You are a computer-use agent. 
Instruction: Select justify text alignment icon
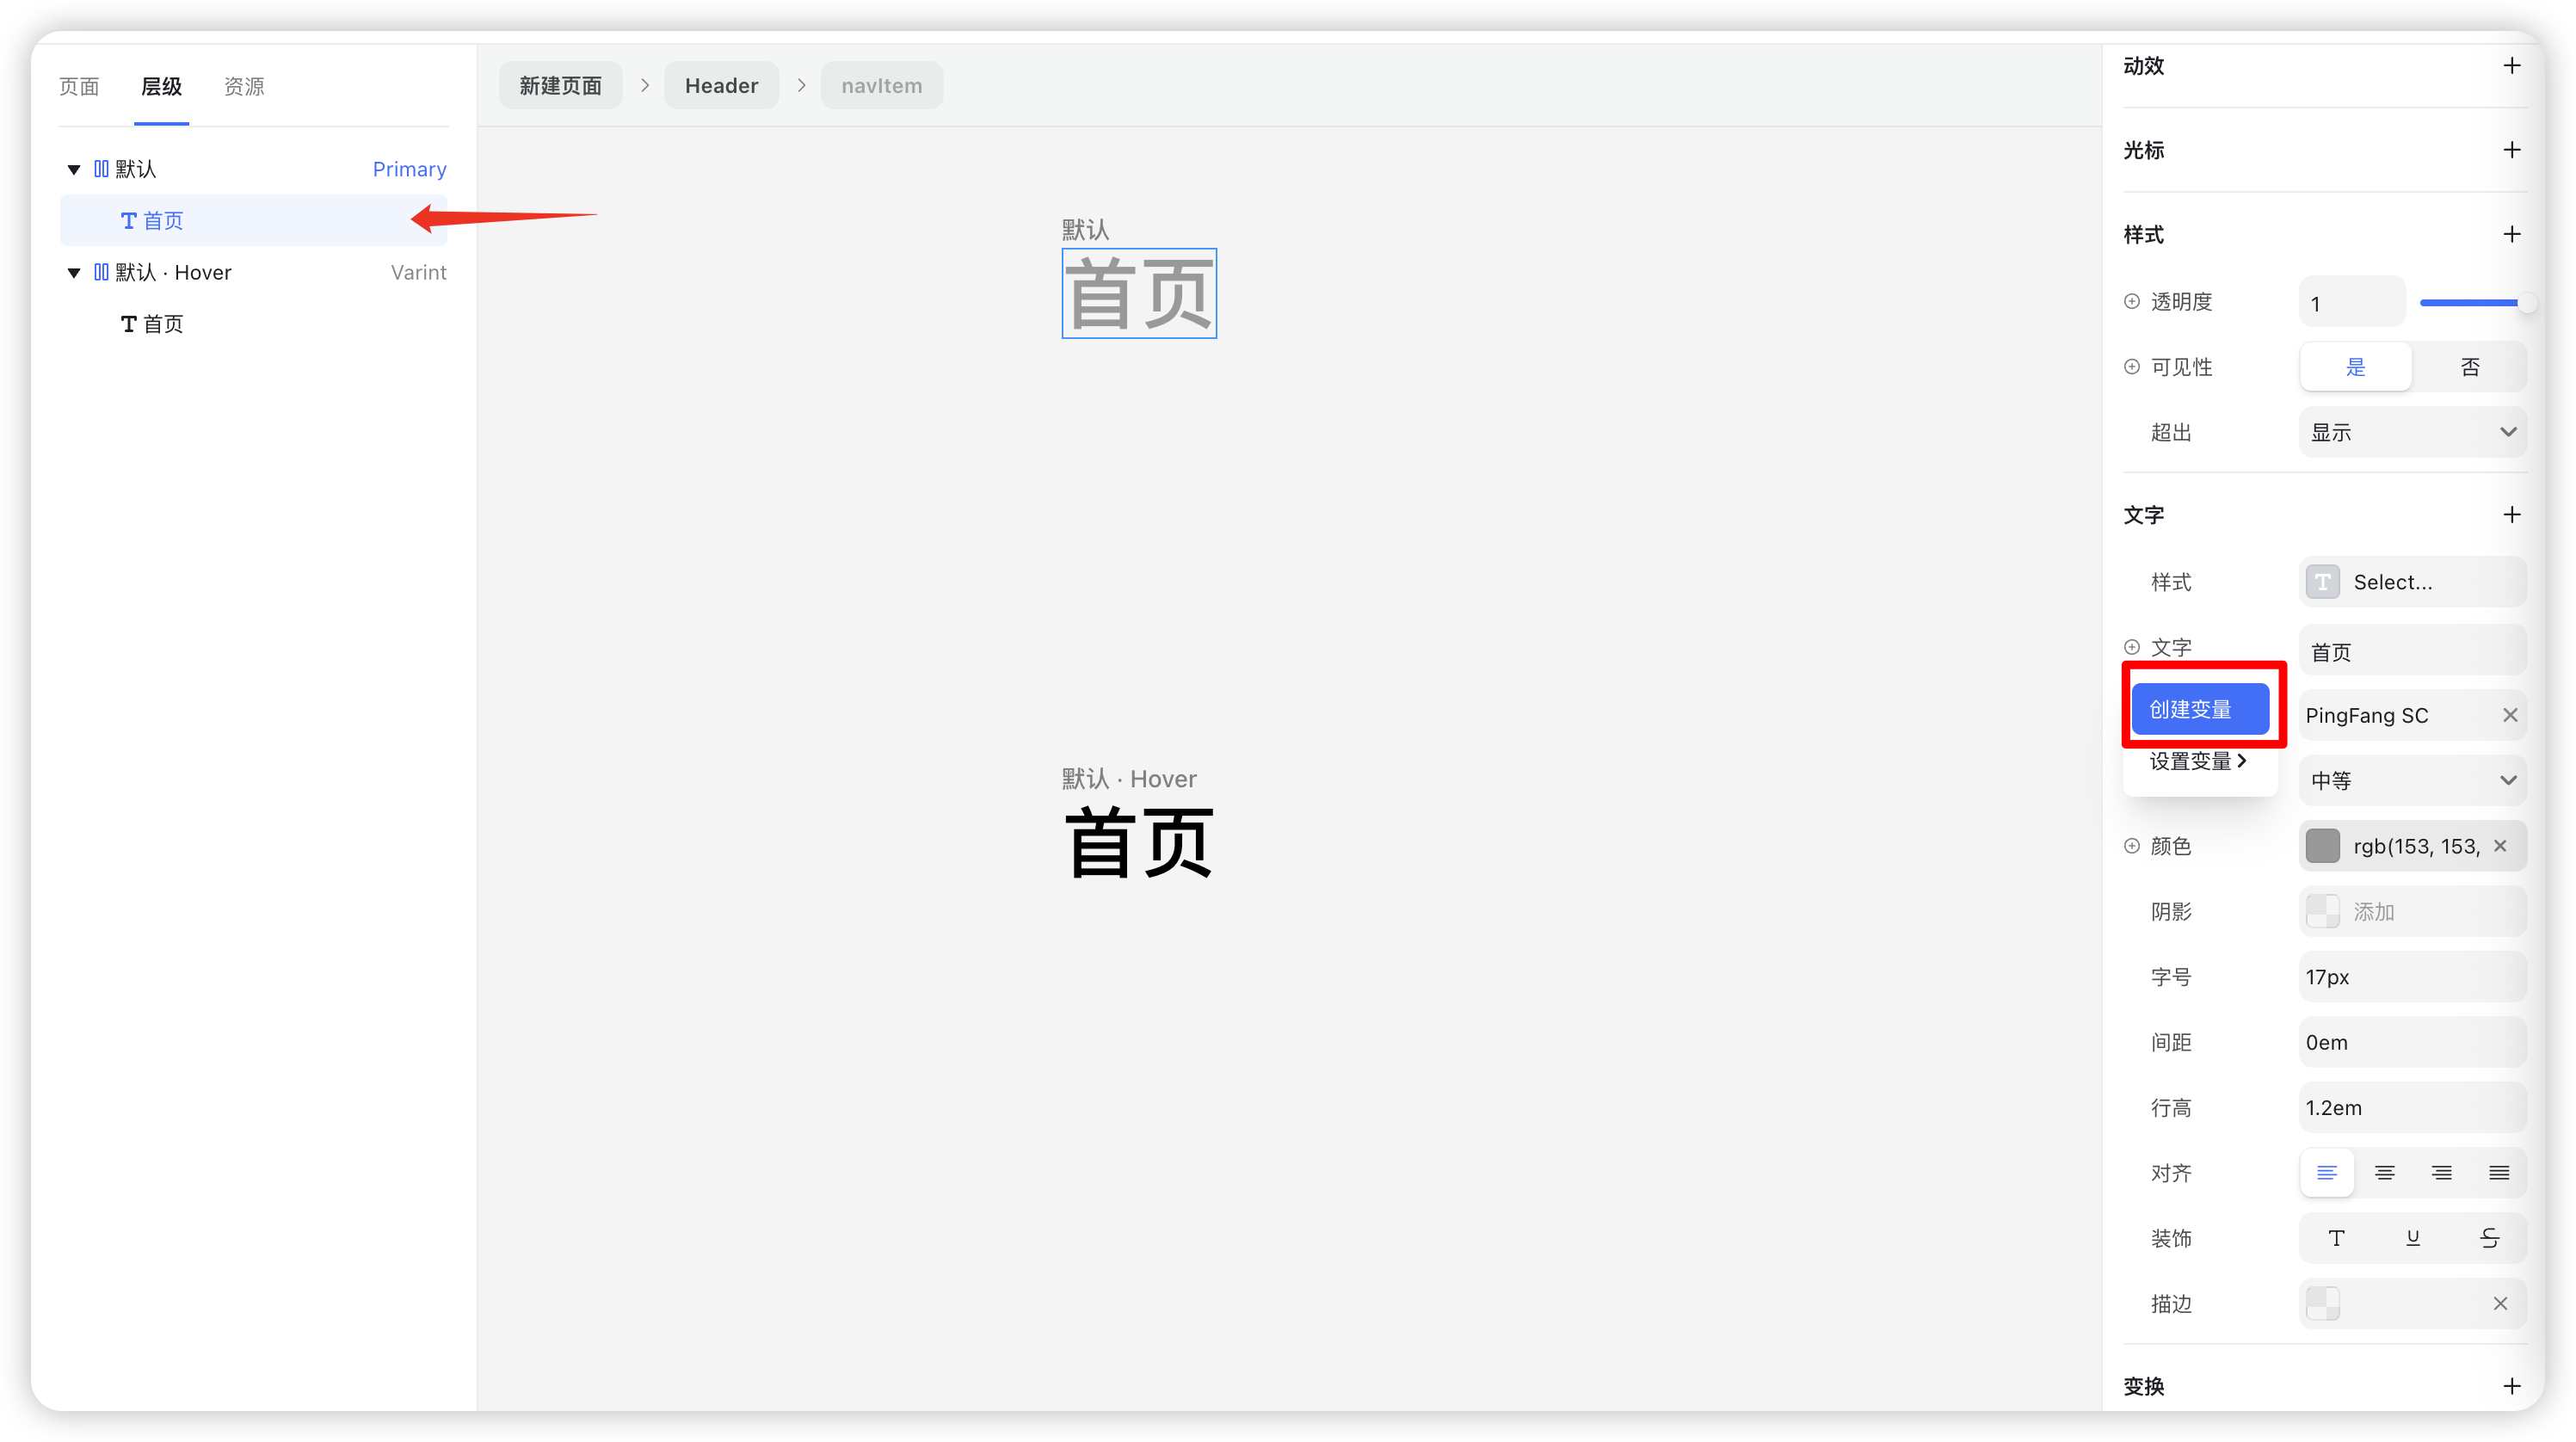point(2498,1173)
